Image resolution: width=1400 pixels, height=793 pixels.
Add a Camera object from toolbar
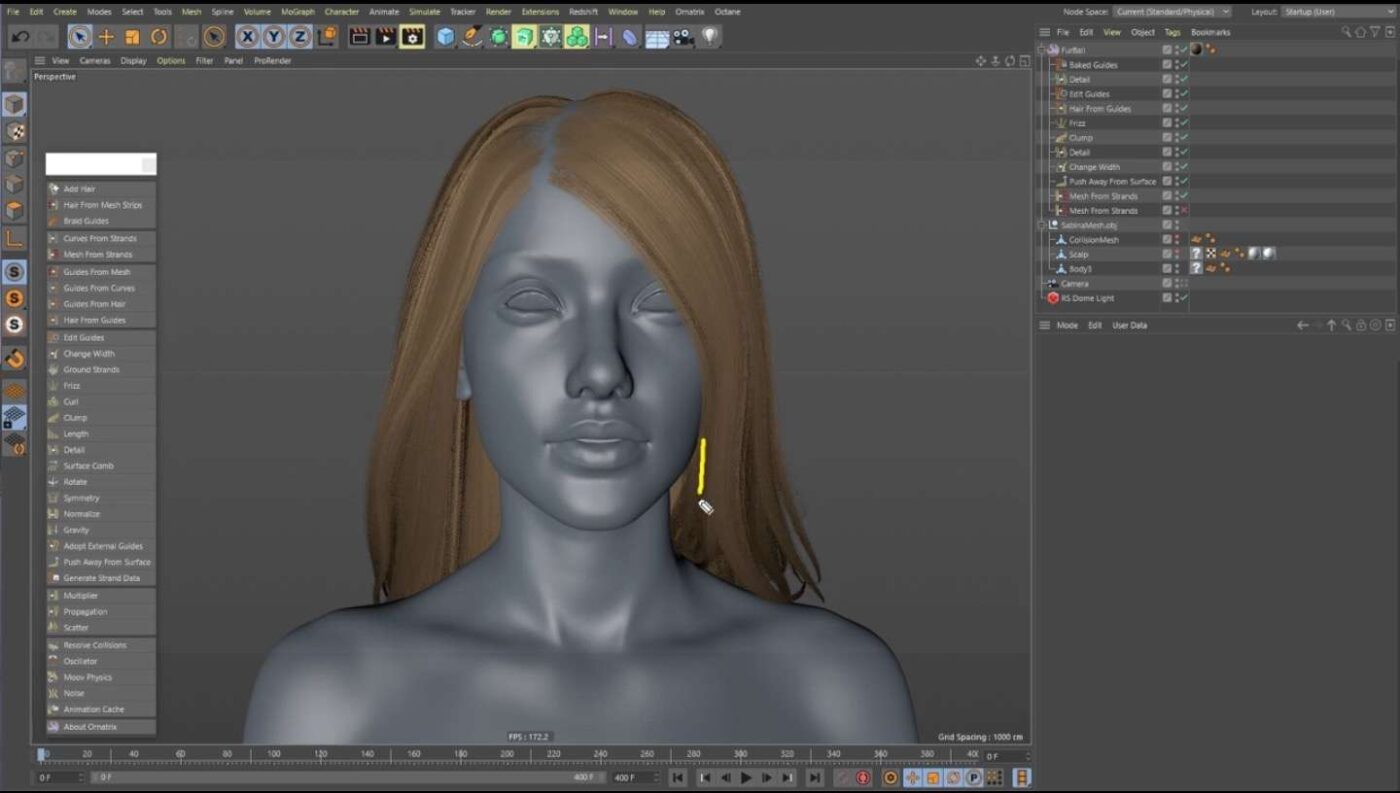point(683,37)
